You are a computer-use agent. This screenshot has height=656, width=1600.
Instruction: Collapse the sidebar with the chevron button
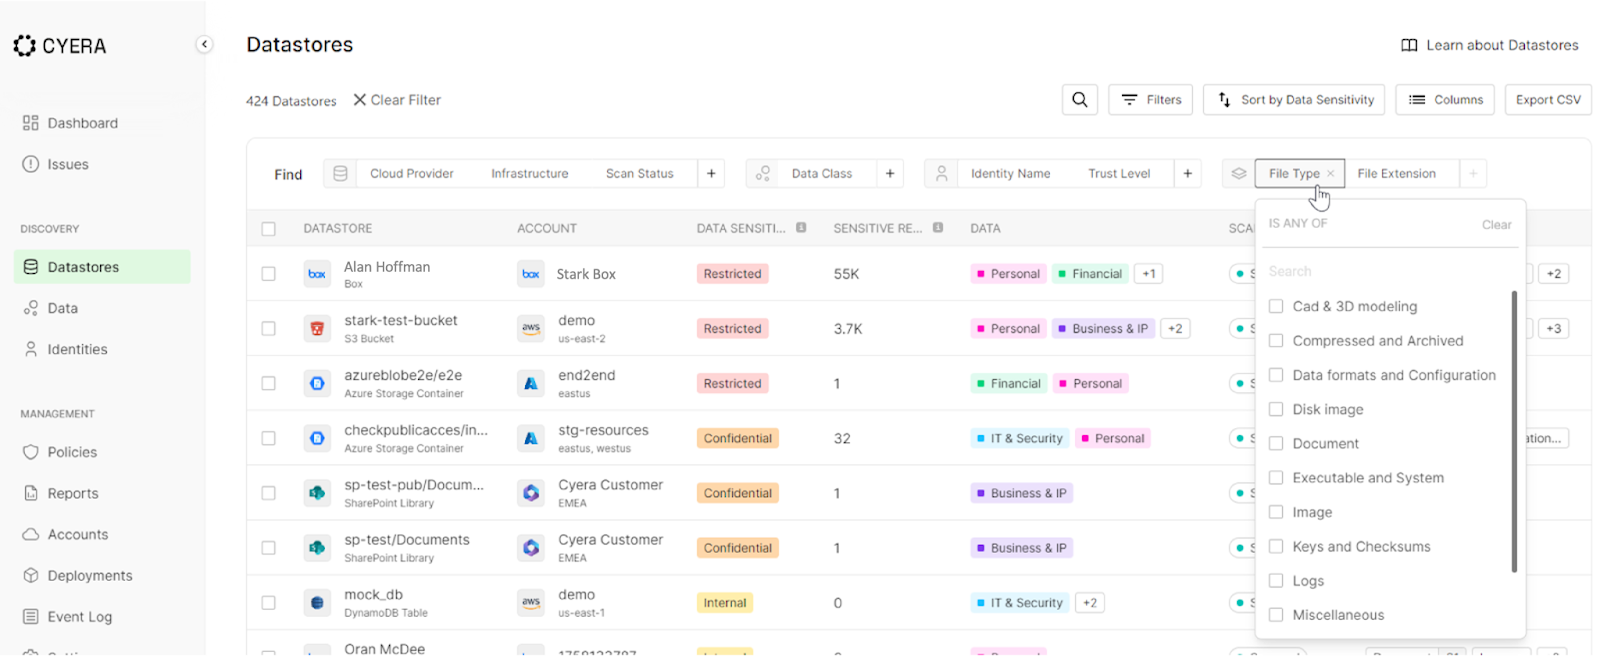204,44
